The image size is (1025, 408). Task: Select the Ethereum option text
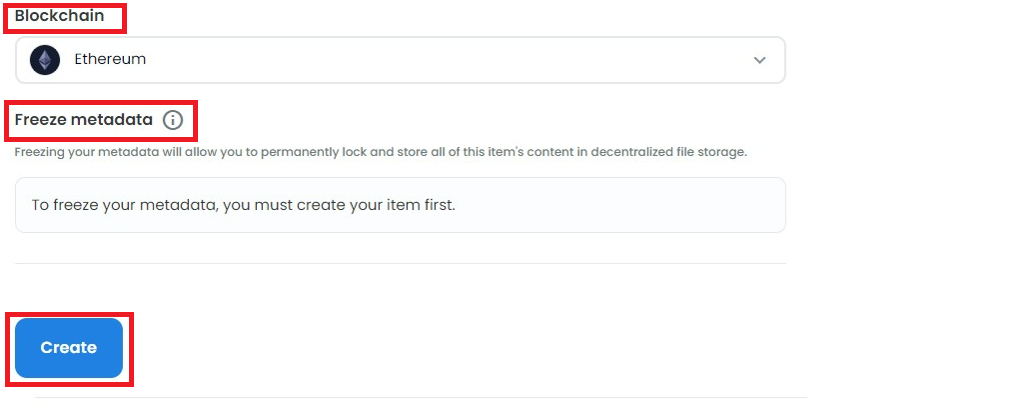(110, 60)
